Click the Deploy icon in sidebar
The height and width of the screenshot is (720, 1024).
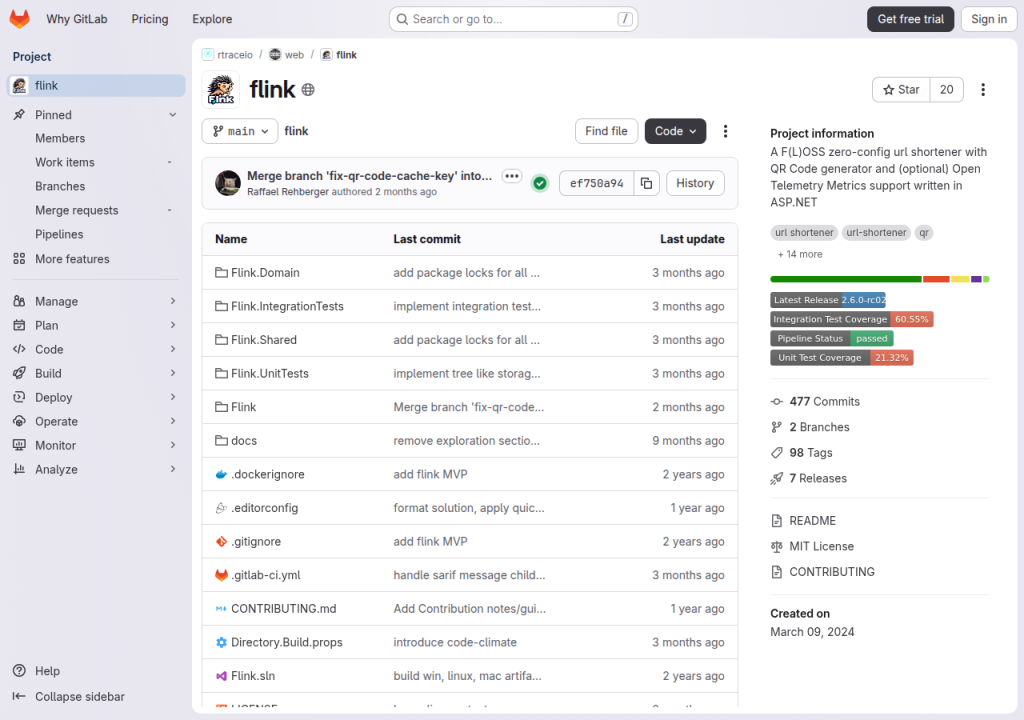pos(19,397)
